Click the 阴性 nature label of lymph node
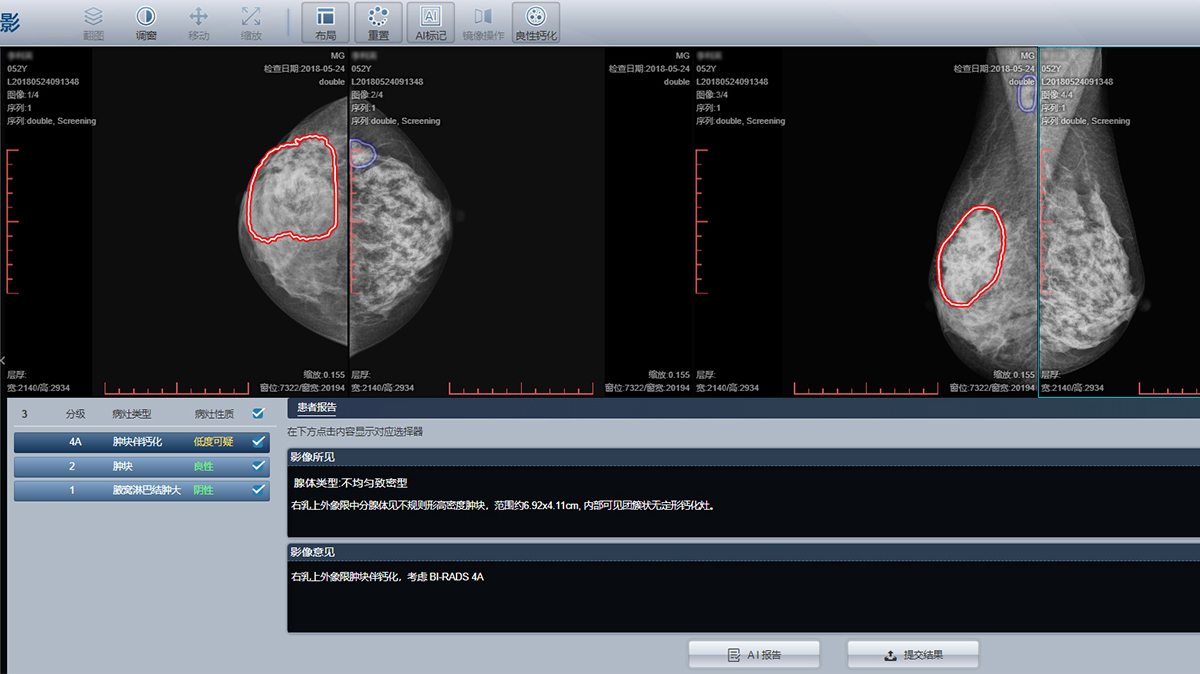Viewport: 1200px width, 674px height. point(203,490)
